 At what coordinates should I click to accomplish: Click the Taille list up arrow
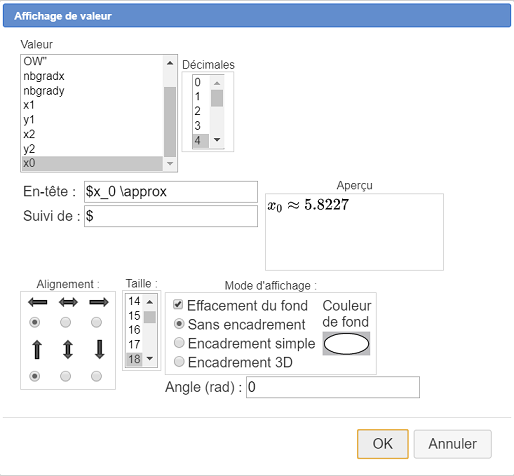tap(150, 302)
